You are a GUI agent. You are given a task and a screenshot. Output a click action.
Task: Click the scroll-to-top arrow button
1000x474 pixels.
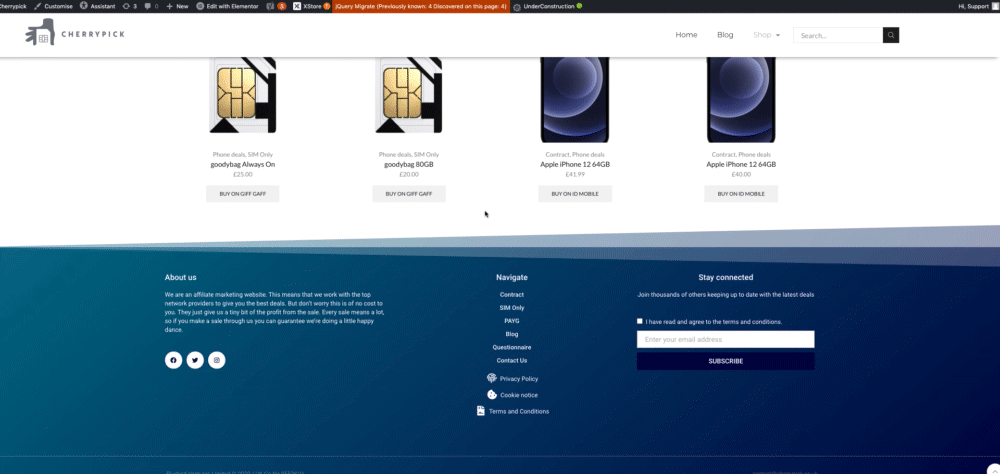pyautogui.click(x=993, y=469)
